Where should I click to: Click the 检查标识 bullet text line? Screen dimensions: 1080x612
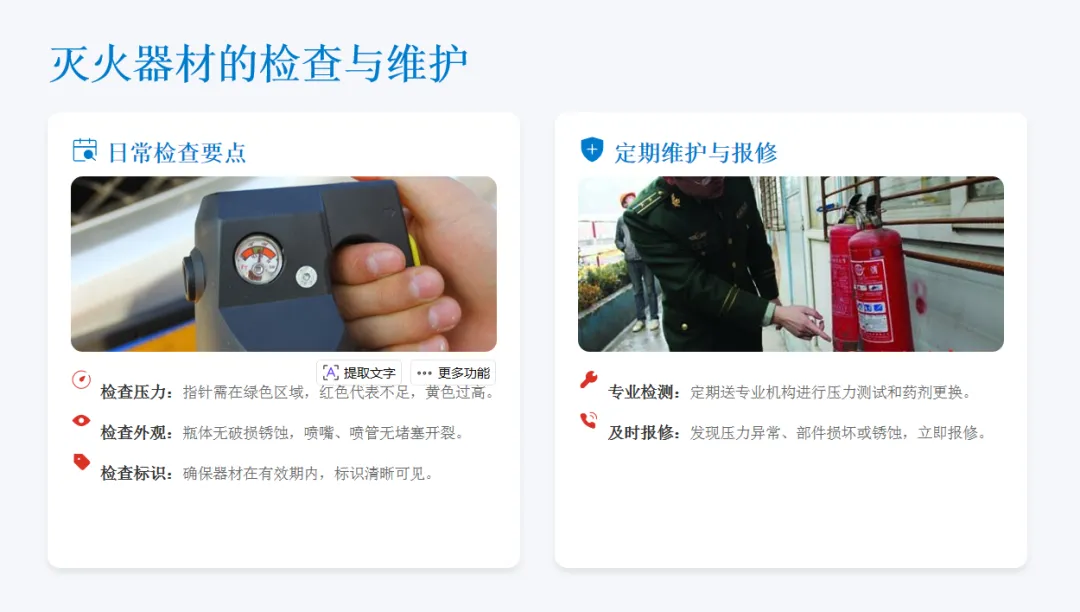267,474
